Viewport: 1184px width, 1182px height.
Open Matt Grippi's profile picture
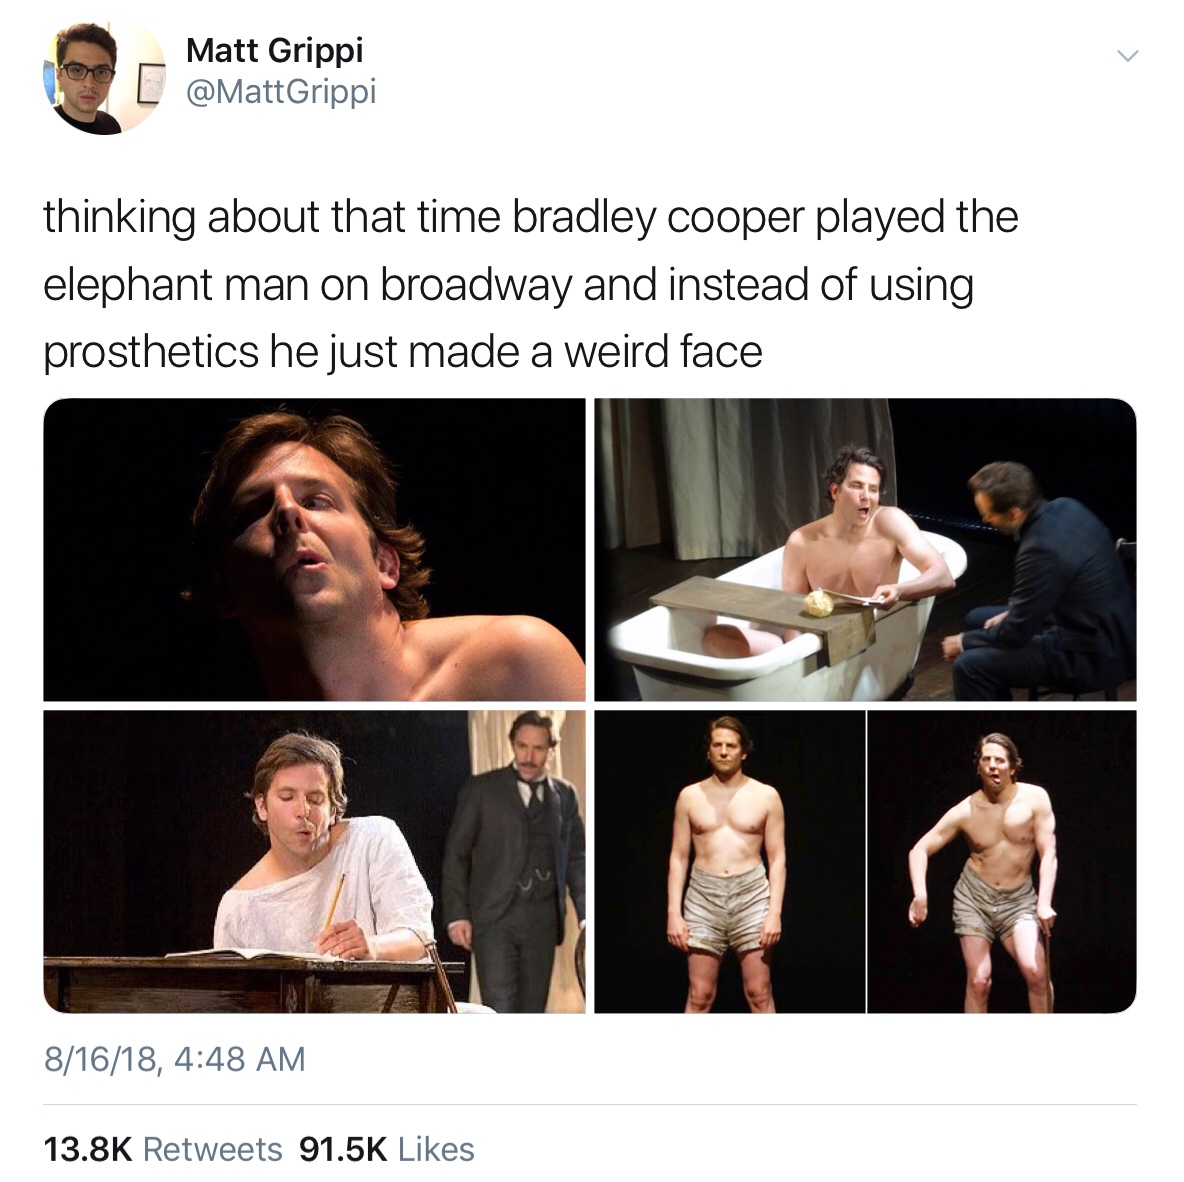[103, 75]
